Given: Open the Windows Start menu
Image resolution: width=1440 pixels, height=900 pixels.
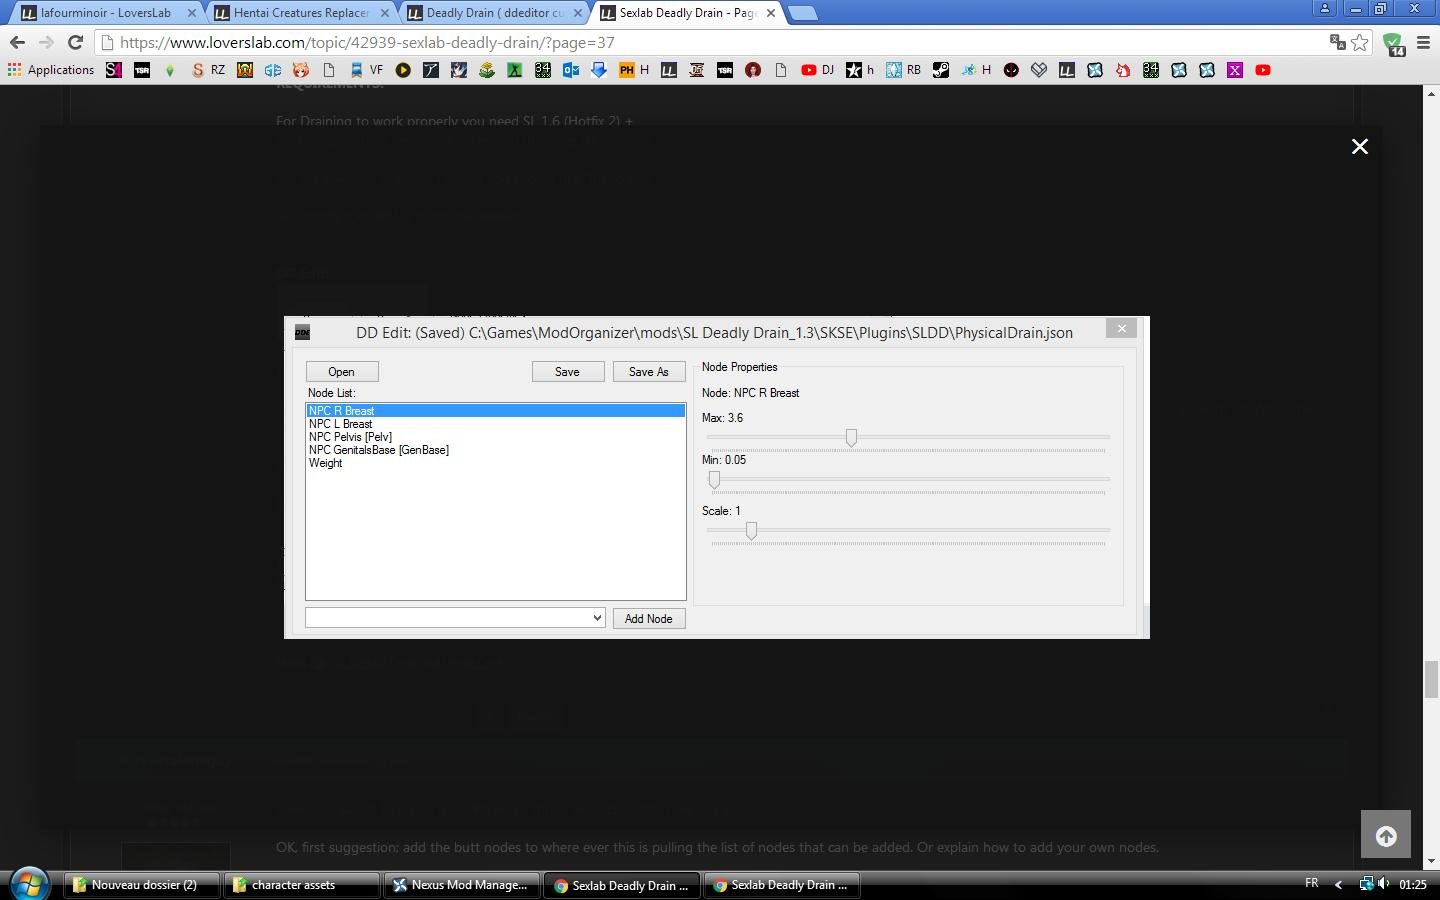Looking at the screenshot, I should 30,884.
